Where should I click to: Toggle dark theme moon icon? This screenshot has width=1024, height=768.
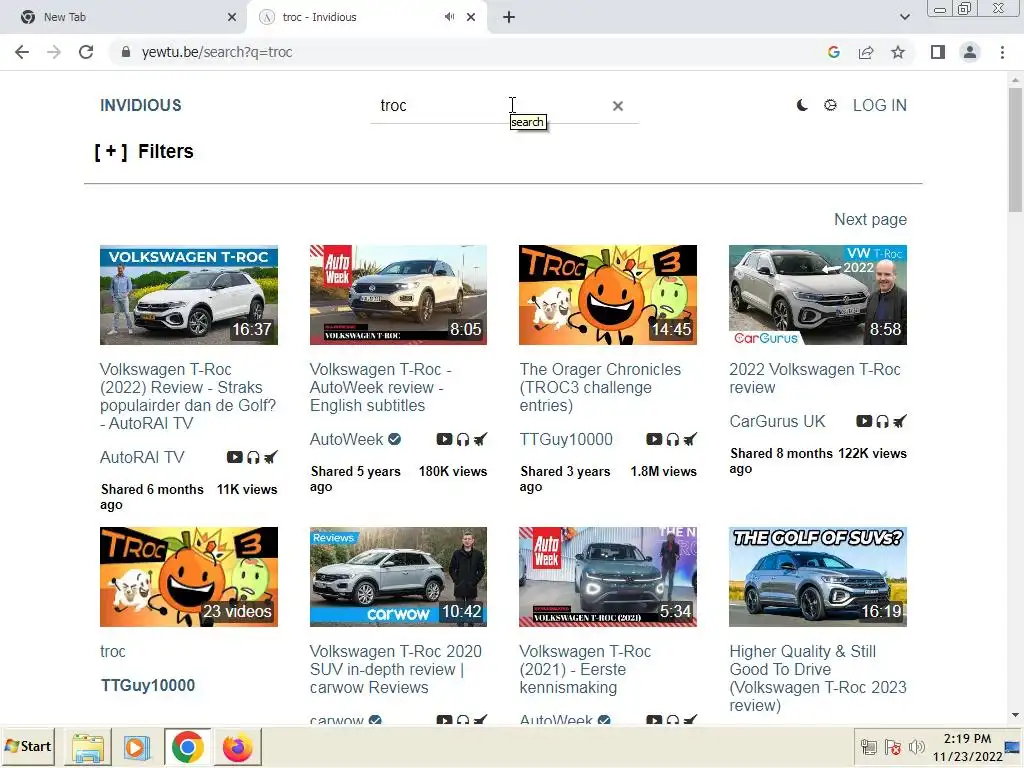[802, 105]
